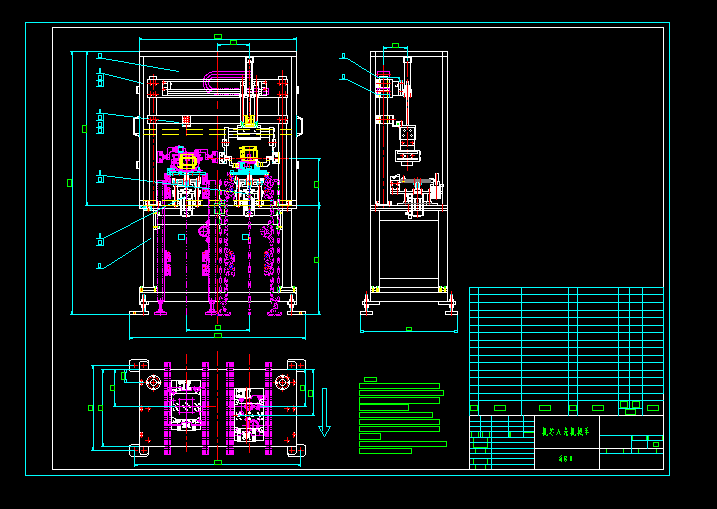This screenshot has height=509, width=717.
Task: Select the yellow component under the vertical cylinder
Action: click(249, 121)
